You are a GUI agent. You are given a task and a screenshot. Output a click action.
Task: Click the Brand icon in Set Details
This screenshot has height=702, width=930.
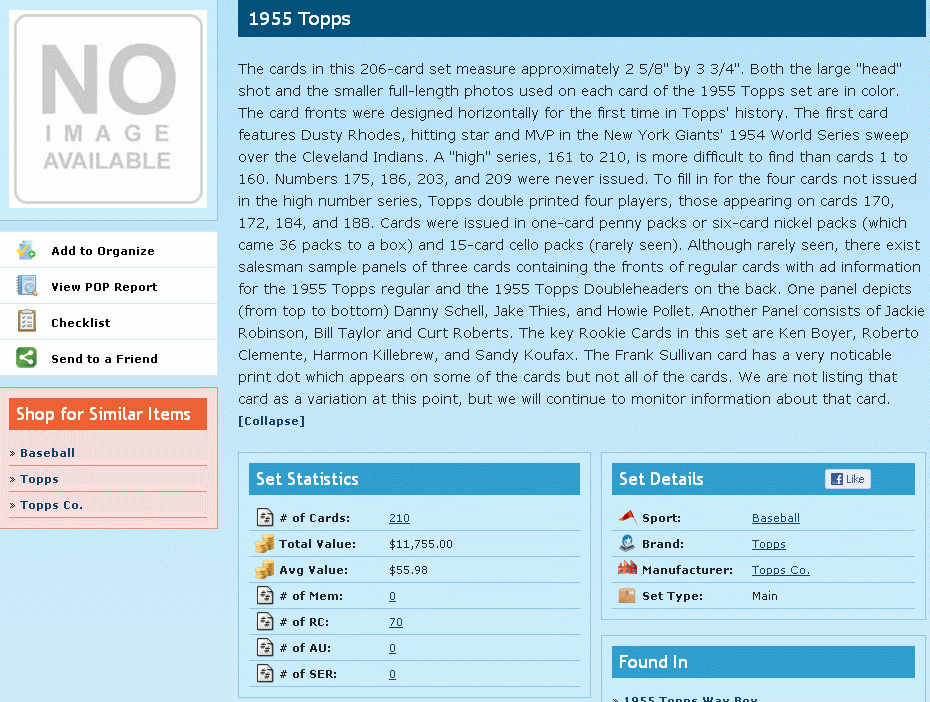628,543
